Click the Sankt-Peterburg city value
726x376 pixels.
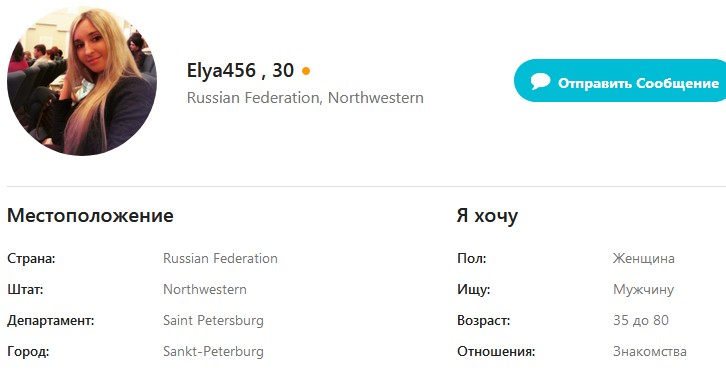[x=213, y=351]
